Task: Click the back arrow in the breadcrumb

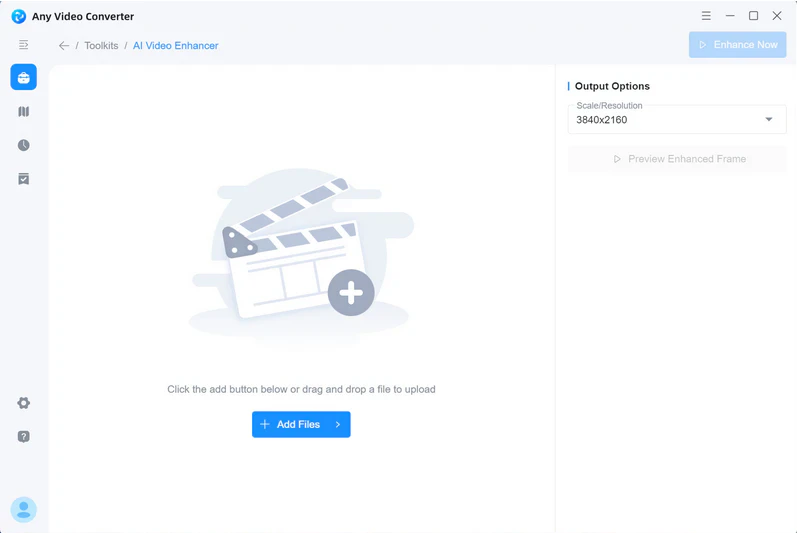Action: coord(64,46)
